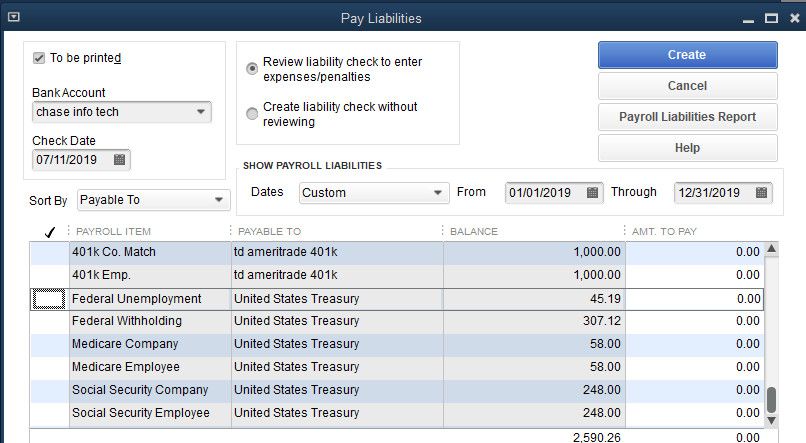Open the From date calendar picker
This screenshot has height=443, width=806.
coord(592,193)
